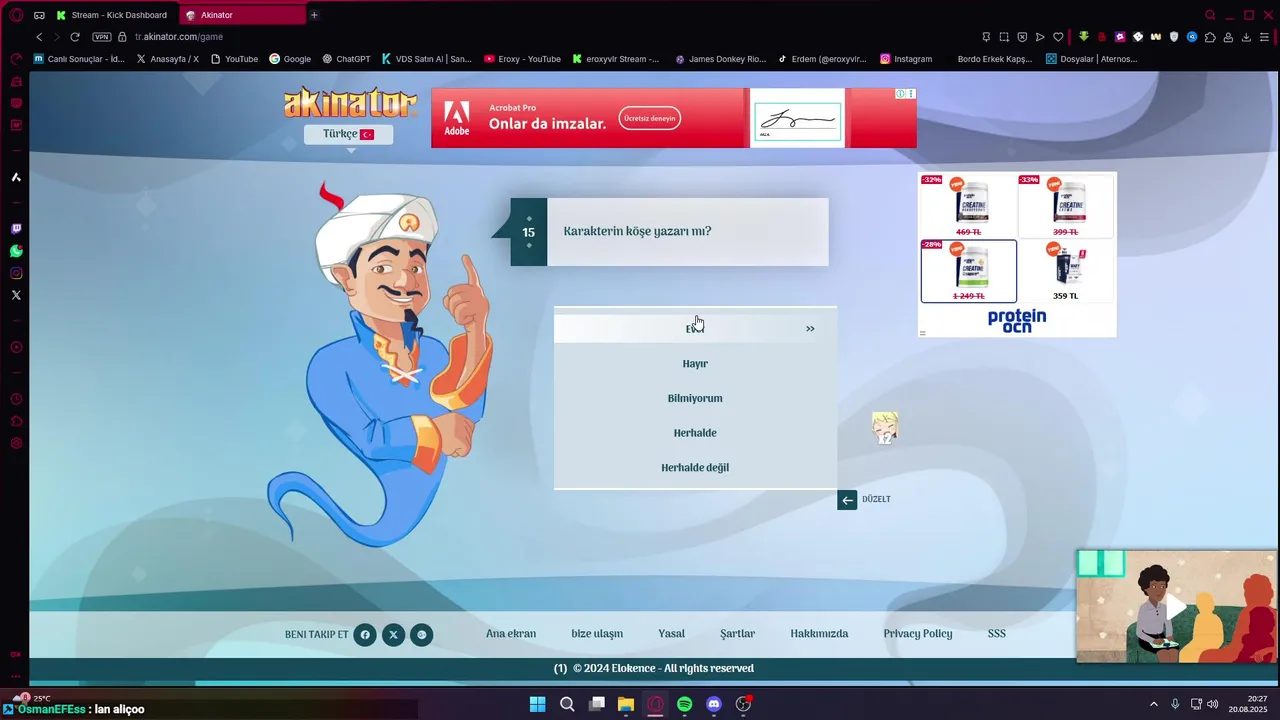The width and height of the screenshot is (1280, 720).
Task: Answer Hayır to the question
Action: 695,364
